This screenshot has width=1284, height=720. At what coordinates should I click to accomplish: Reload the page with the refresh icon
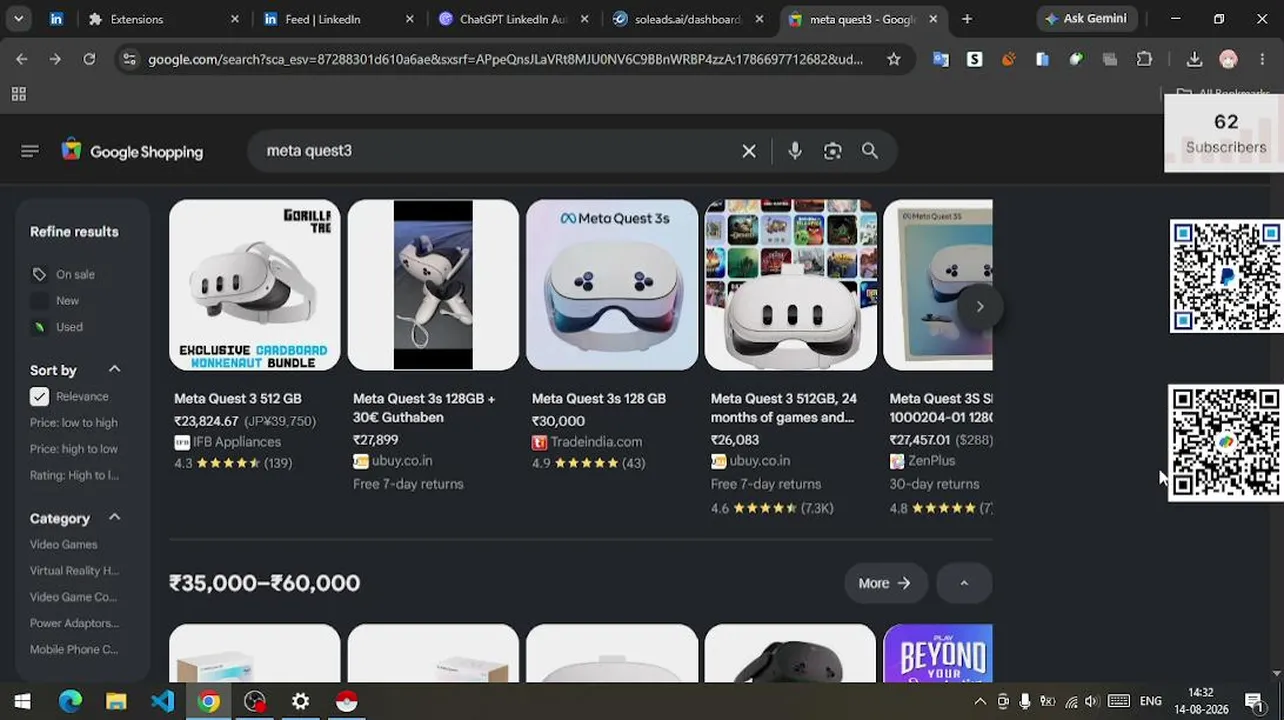click(x=89, y=59)
